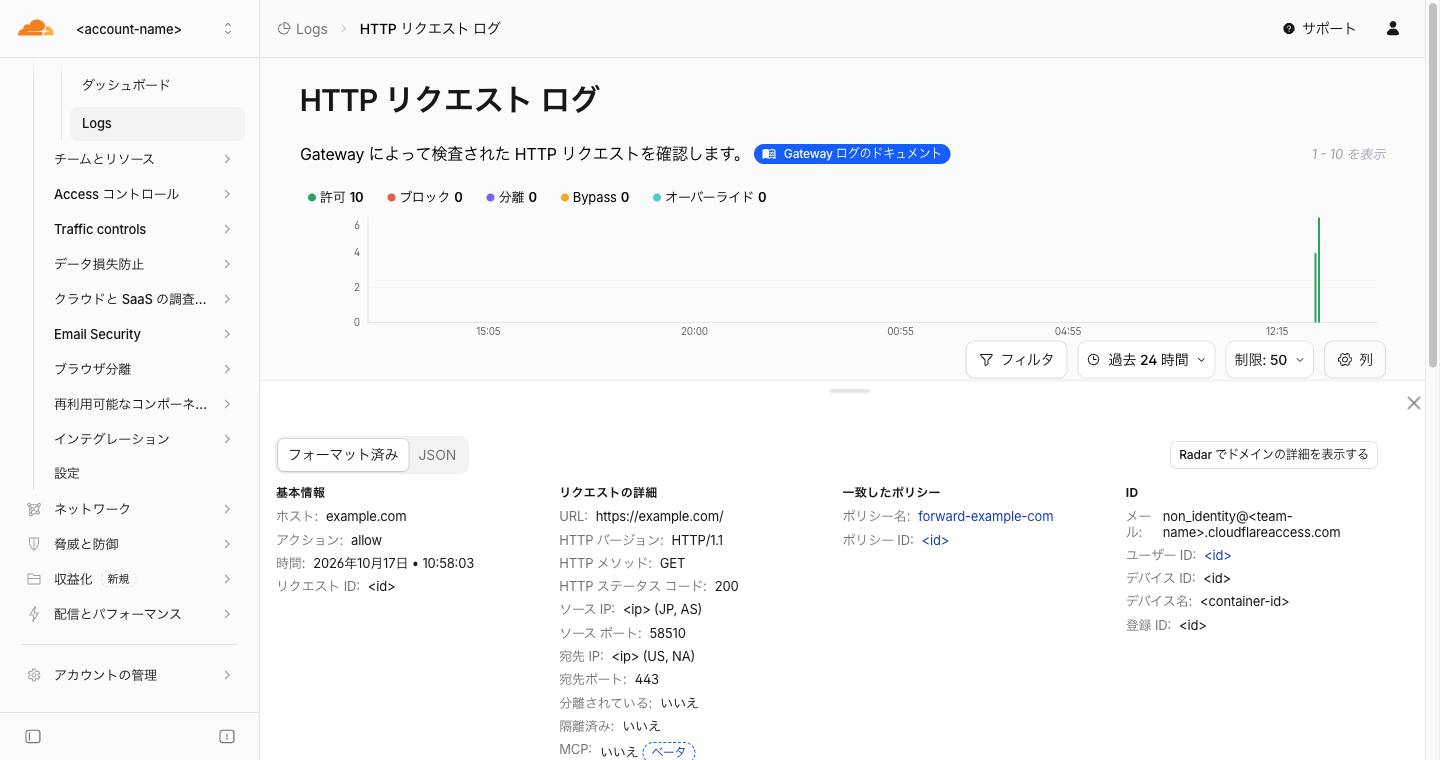Toggle 許可 legend series
This screenshot has height=760, width=1440.
(336, 197)
